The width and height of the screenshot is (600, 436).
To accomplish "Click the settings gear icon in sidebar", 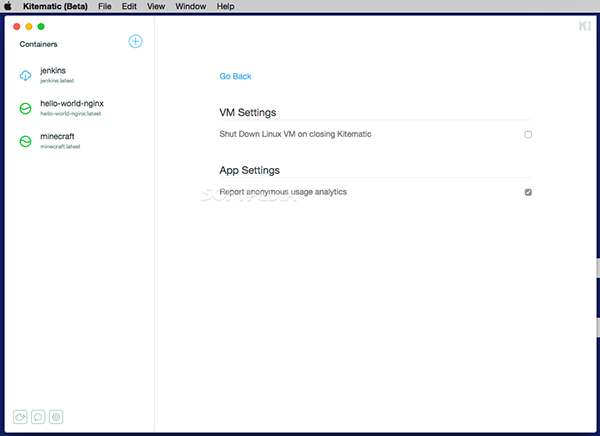I will (x=56, y=416).
